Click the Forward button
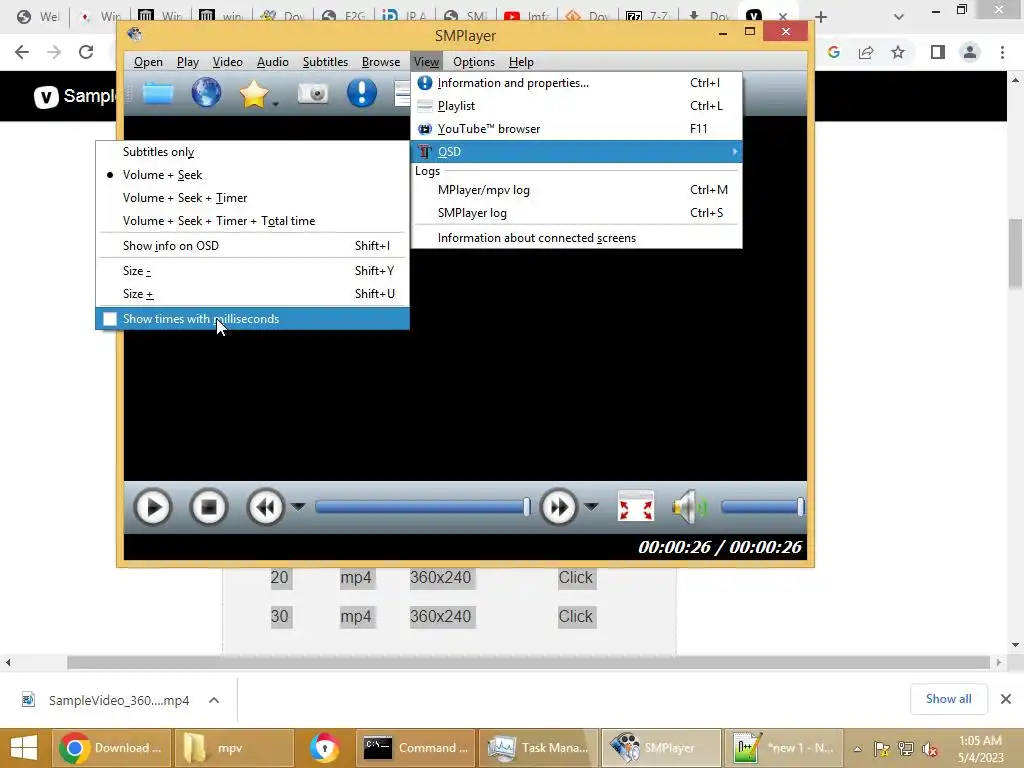The width and height of the screenshot is (1024, 768). (x=558, y=507)
